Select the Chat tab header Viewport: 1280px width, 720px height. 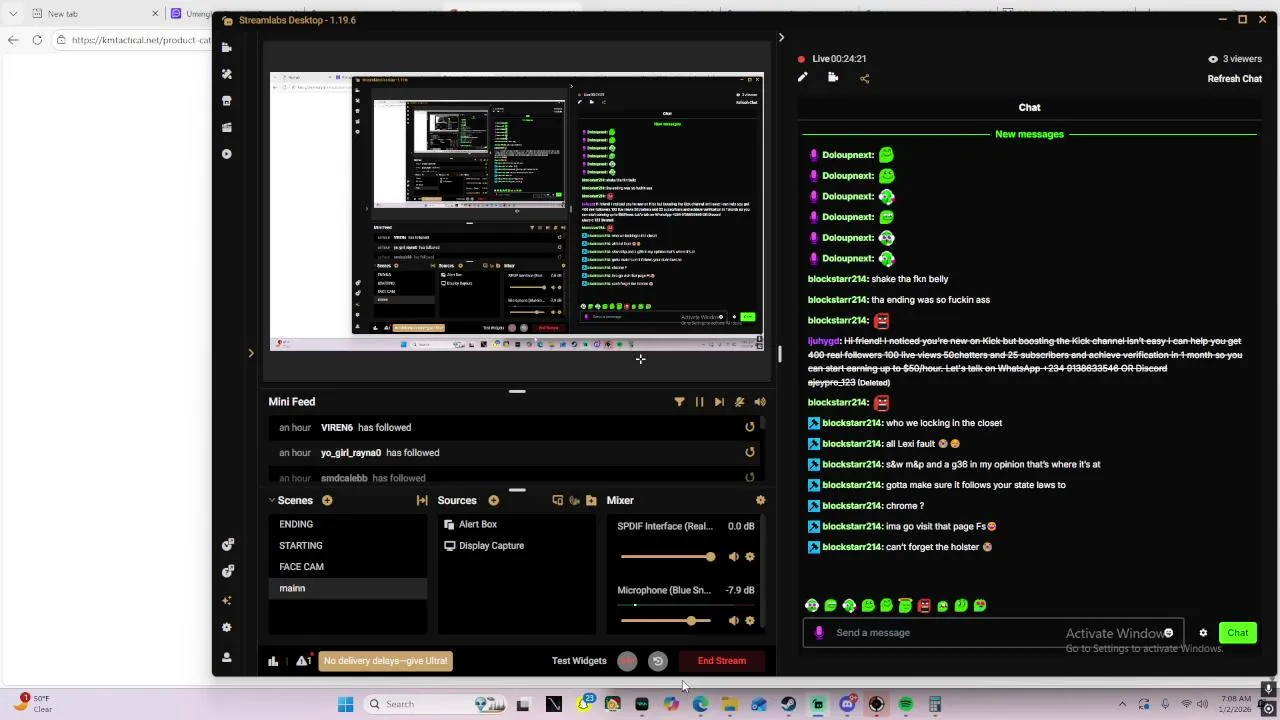click(1029, 107)
